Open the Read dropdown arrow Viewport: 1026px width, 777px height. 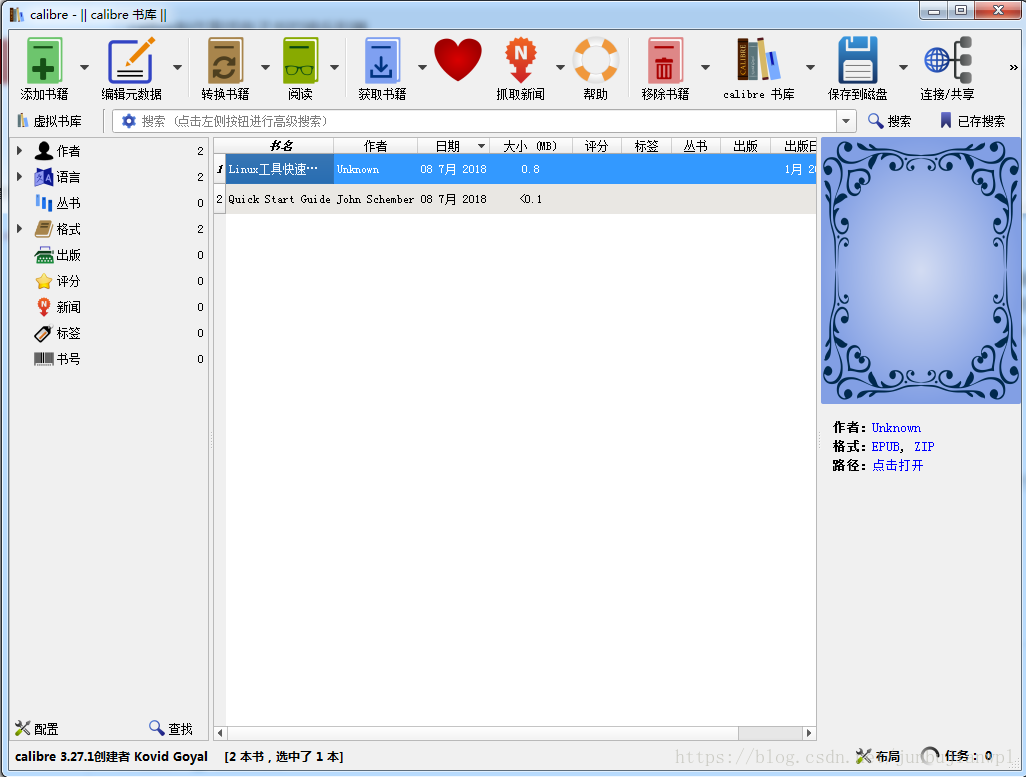[334, 67]
